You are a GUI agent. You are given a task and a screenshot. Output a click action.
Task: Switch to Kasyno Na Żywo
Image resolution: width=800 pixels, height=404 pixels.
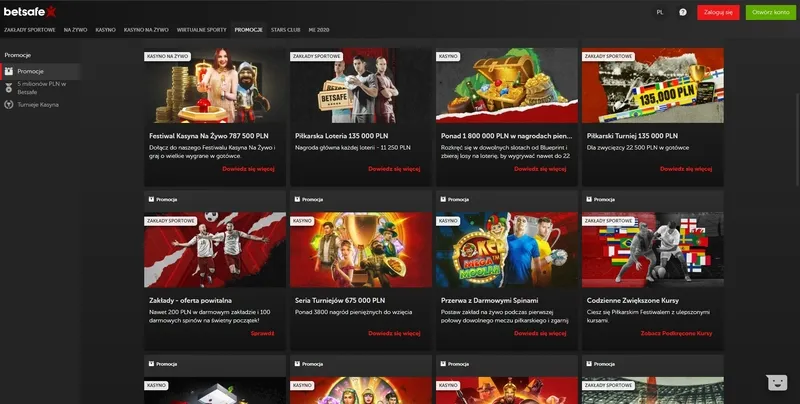(x=146, y=30)
